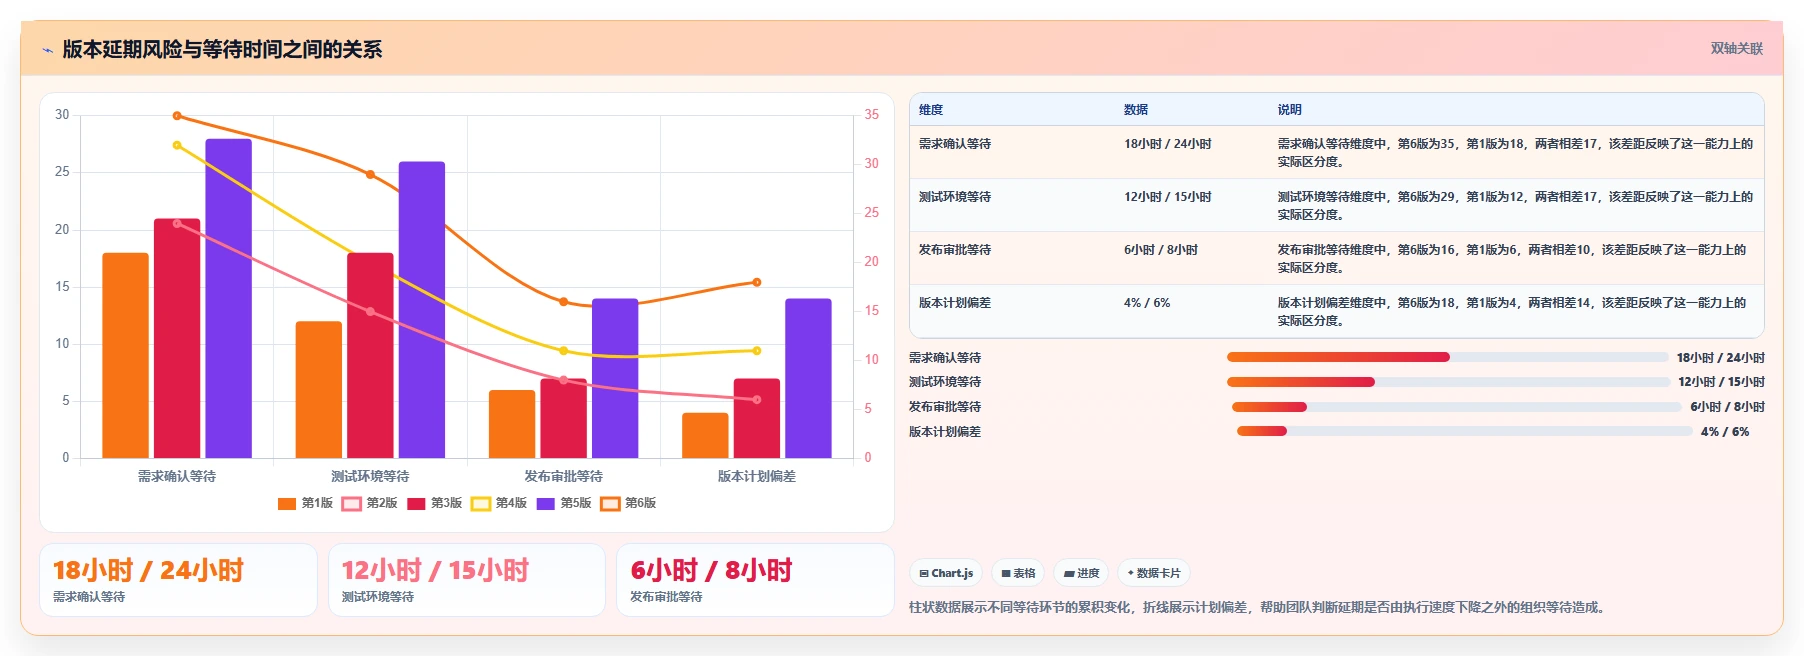Click the yellow line point above 版本计划偏差

tap(757, 351)
